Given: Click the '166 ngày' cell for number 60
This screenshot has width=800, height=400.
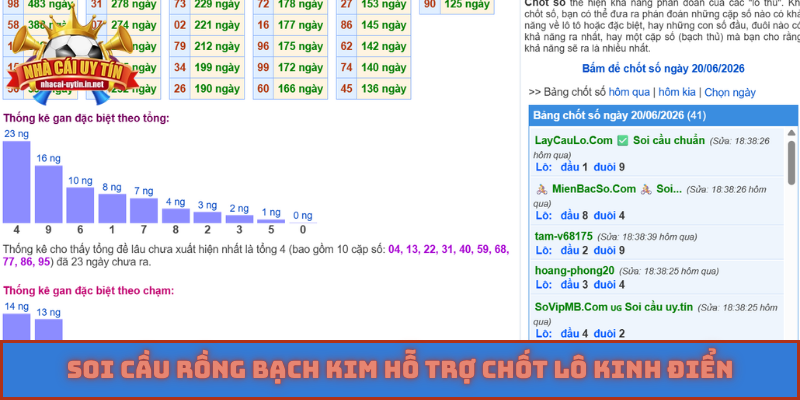Looking at the screenshot, I should (x=301, y=89).
